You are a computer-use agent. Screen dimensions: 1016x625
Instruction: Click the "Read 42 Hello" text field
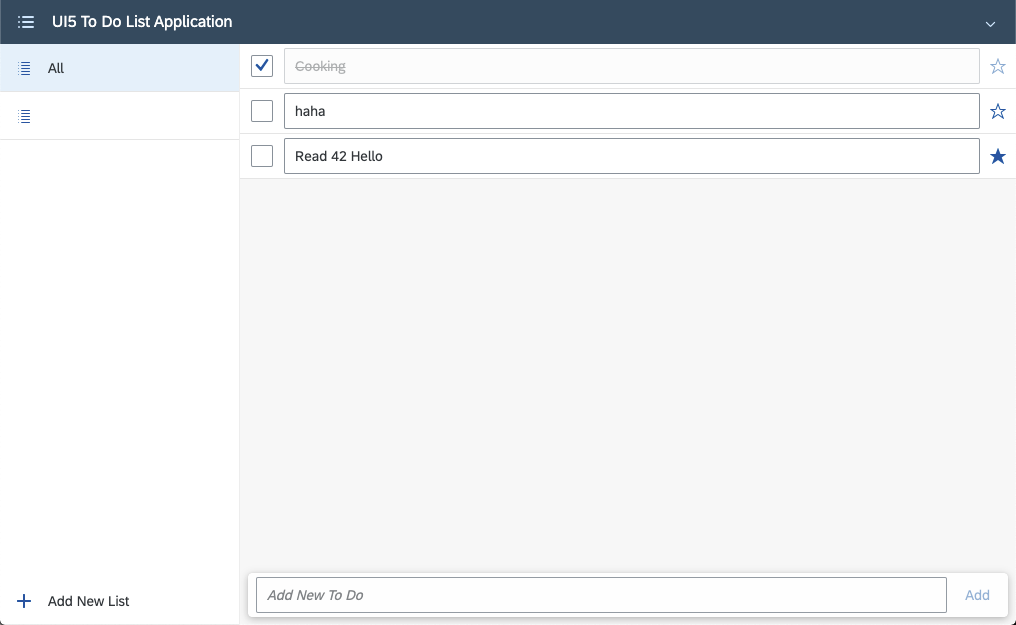tap(632, 156)
